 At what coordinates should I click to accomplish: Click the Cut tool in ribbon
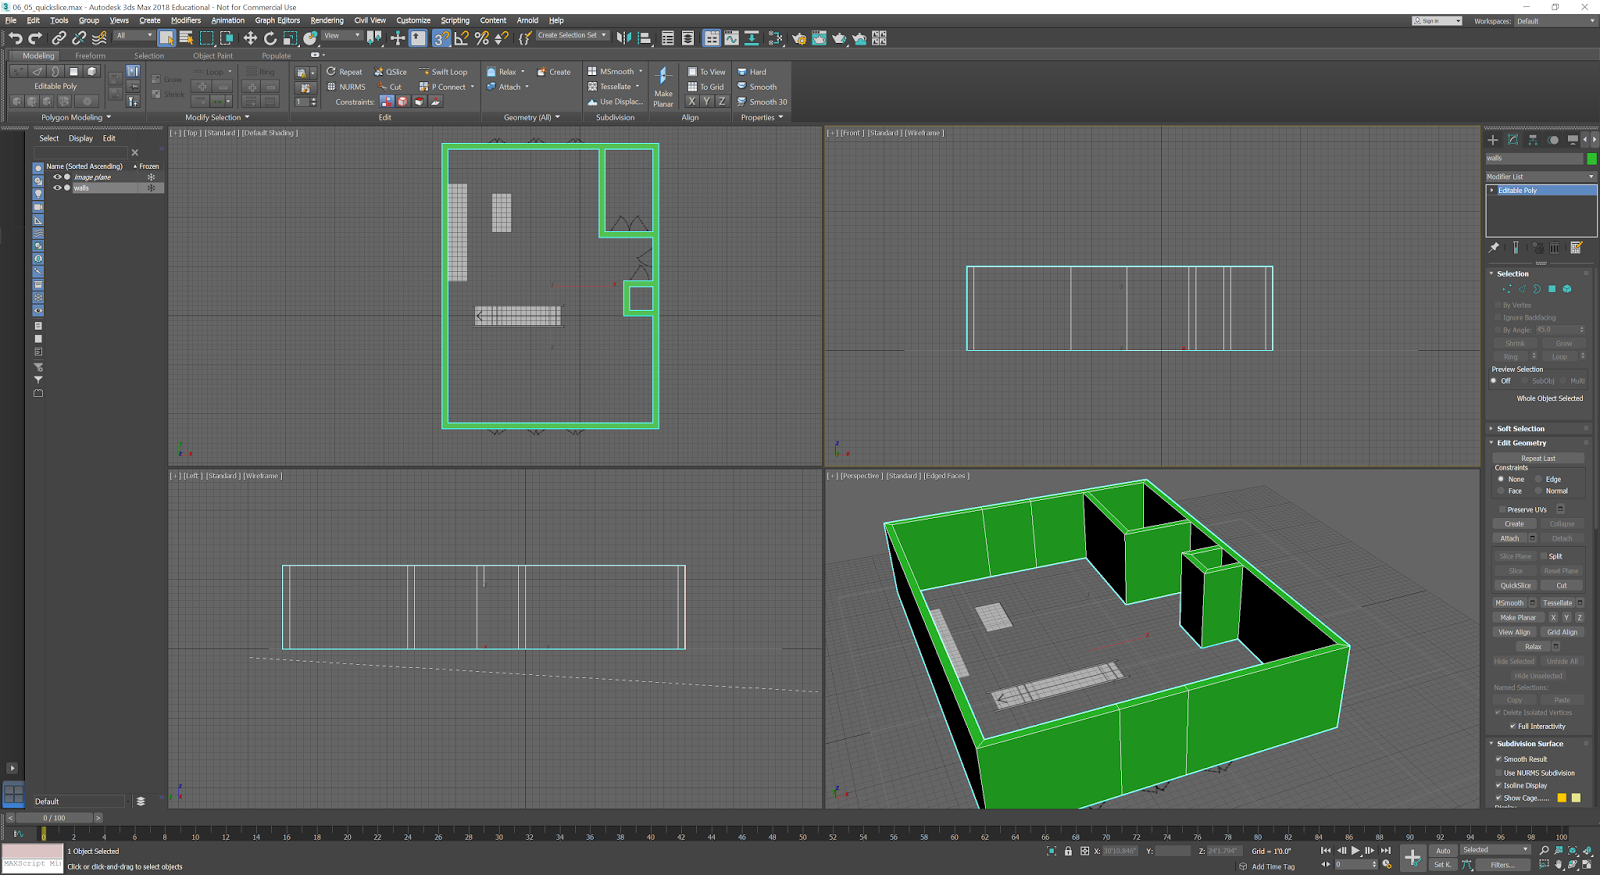tap(389, 87)
